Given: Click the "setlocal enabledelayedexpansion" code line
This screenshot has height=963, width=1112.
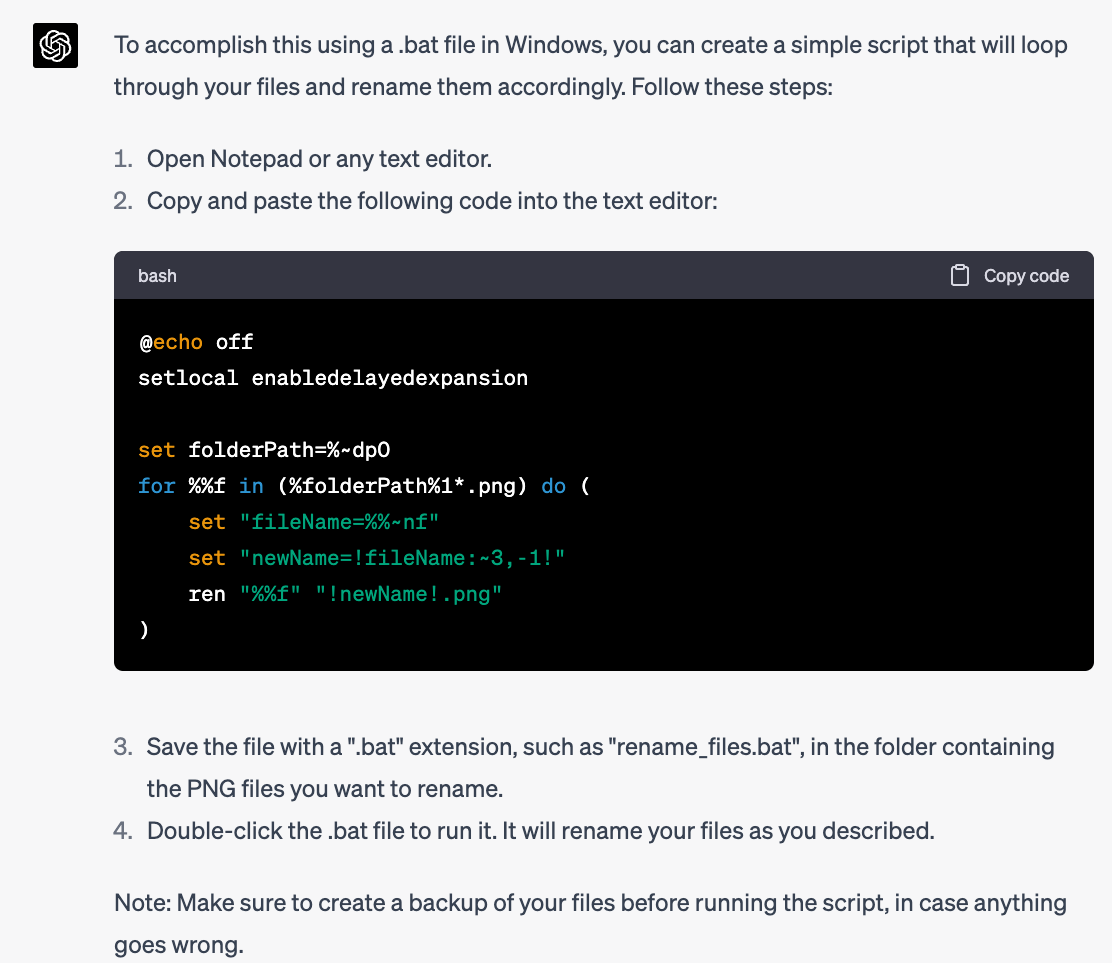Looking at the screenshot, I should (333, 378).
